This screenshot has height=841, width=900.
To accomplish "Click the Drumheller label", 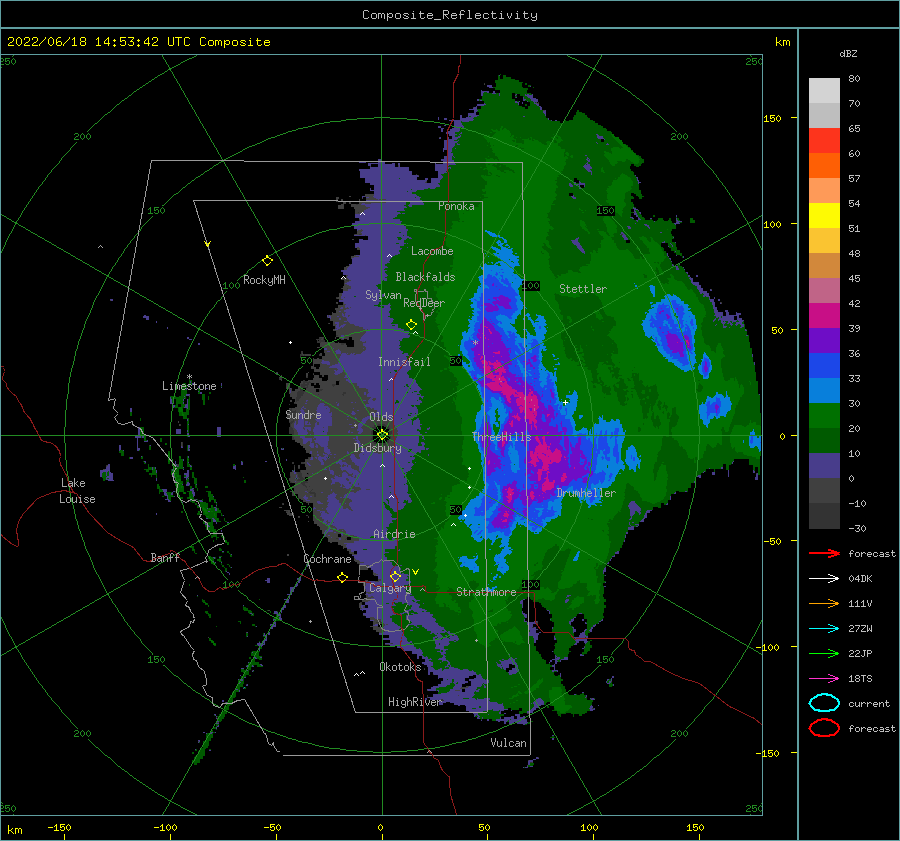I will tap(586, 493).
